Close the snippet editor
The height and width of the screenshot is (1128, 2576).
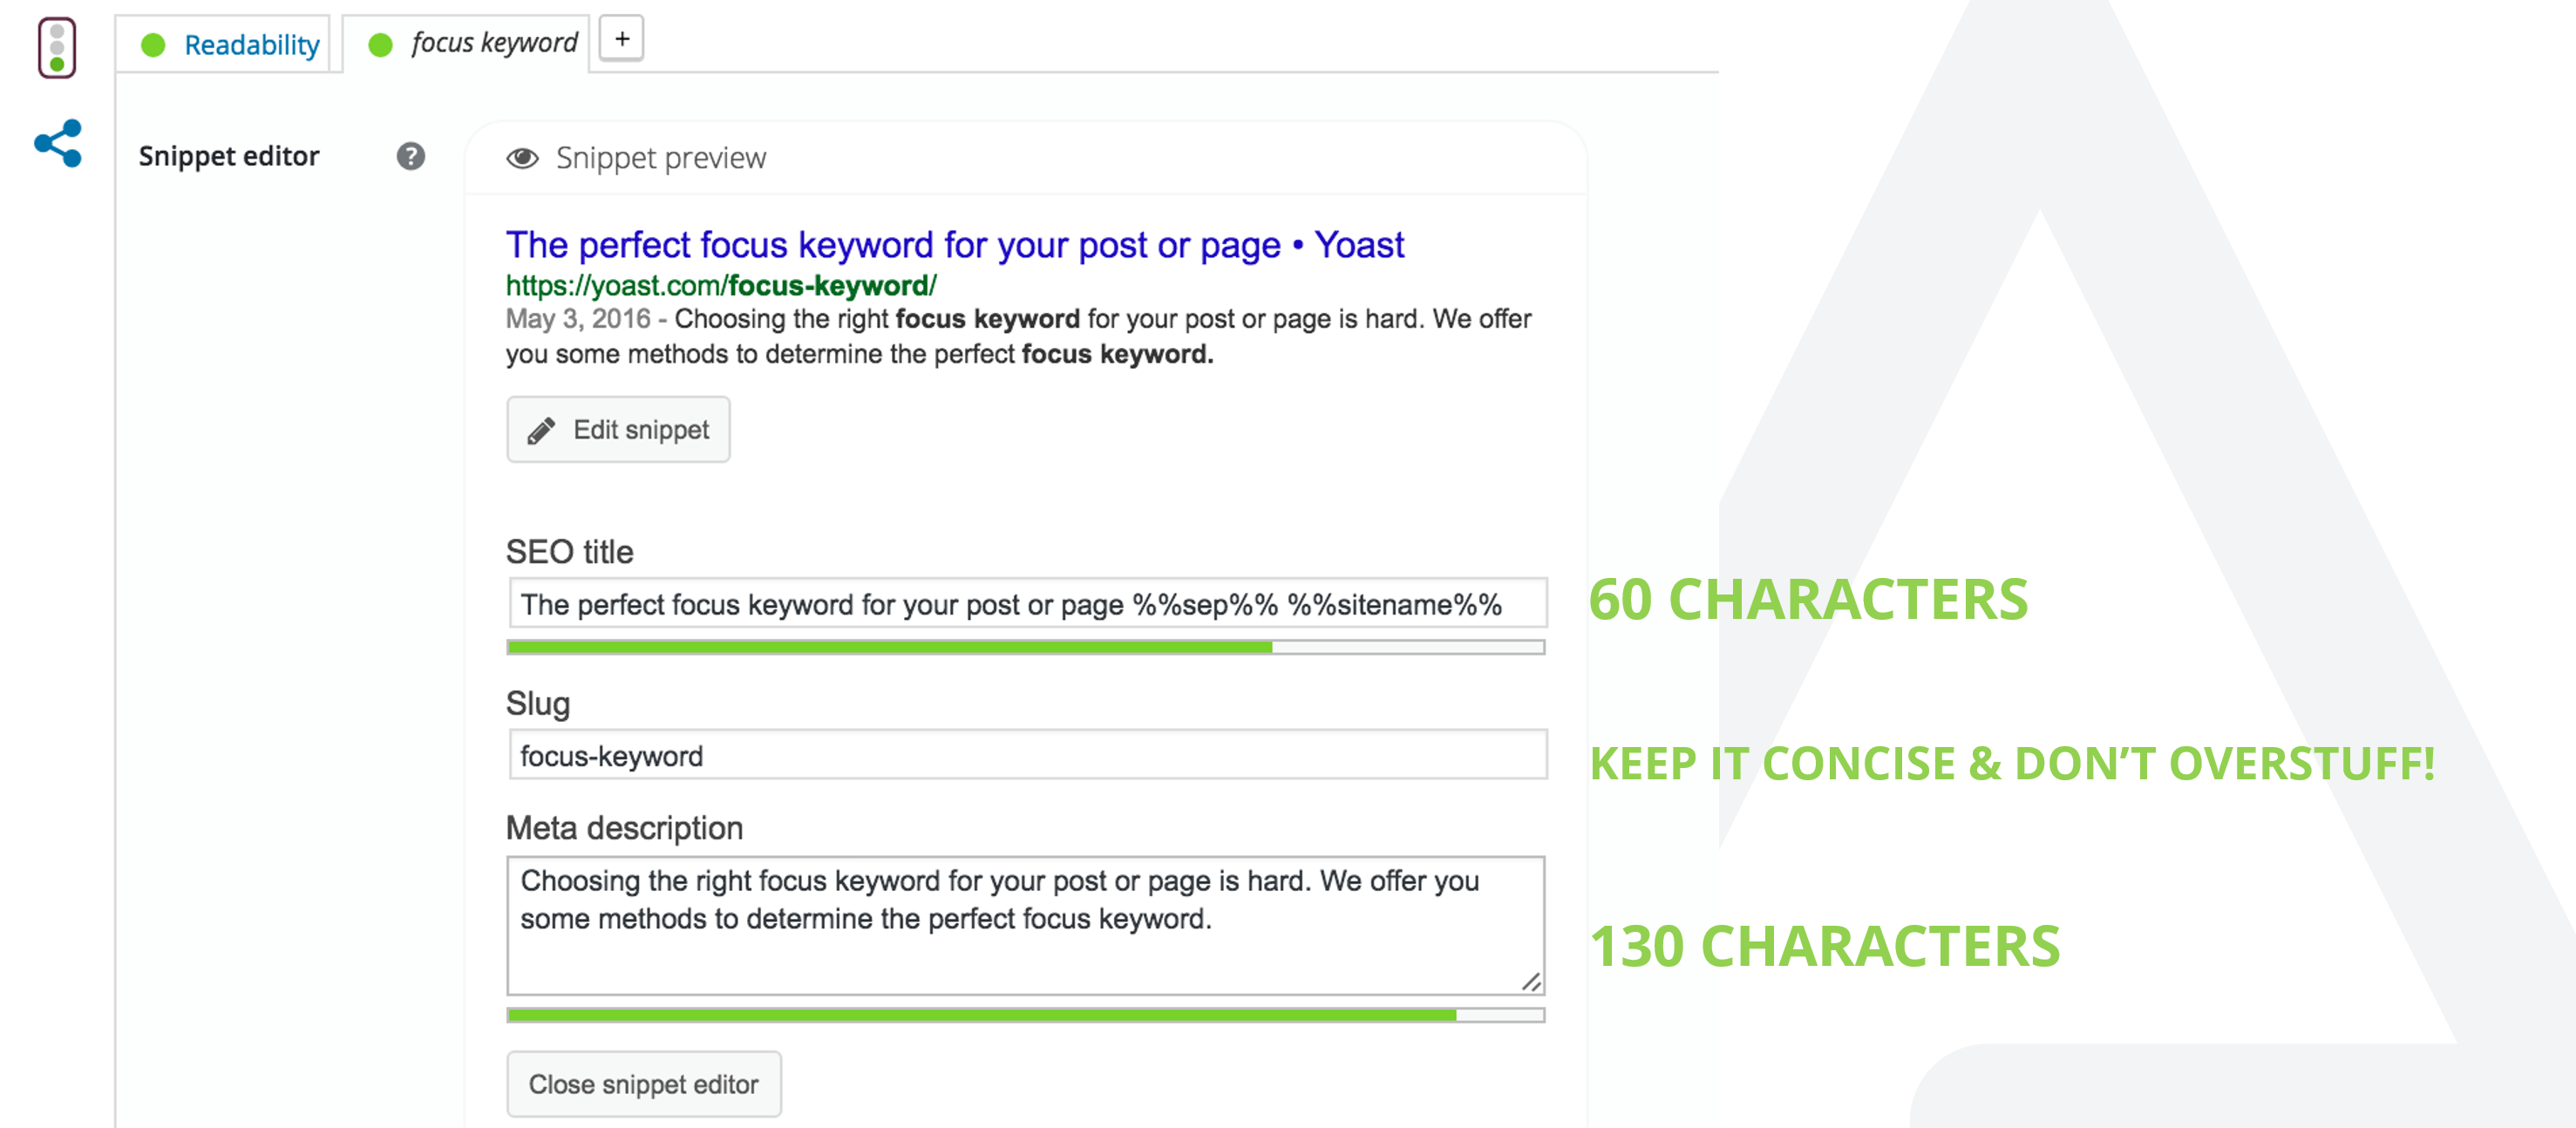(644, 1084)
